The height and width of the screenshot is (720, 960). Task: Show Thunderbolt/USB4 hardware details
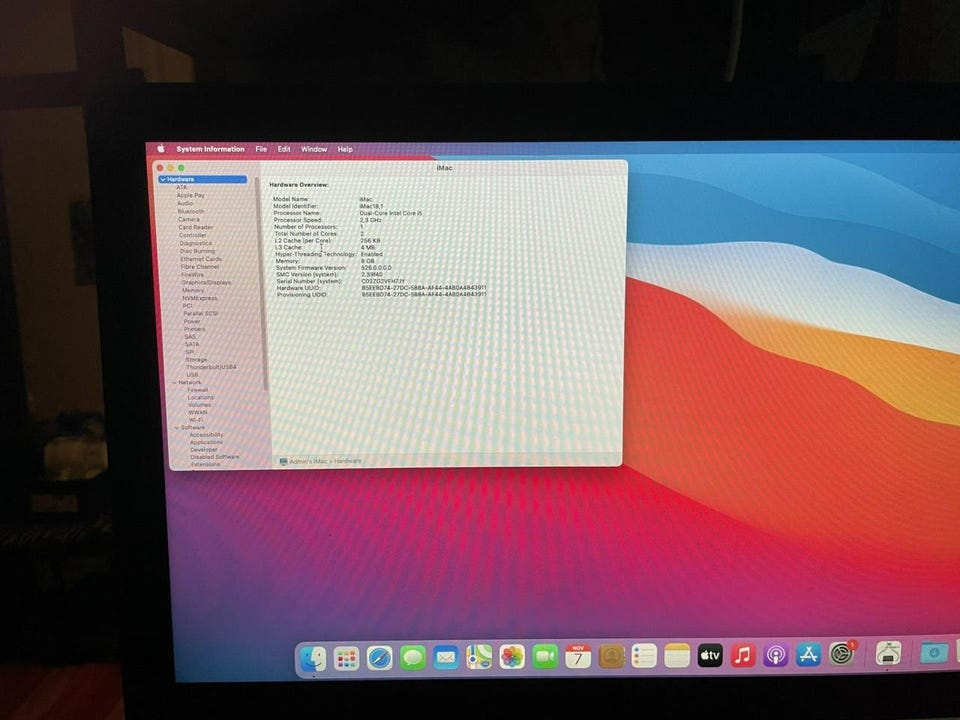pos(211,367)
